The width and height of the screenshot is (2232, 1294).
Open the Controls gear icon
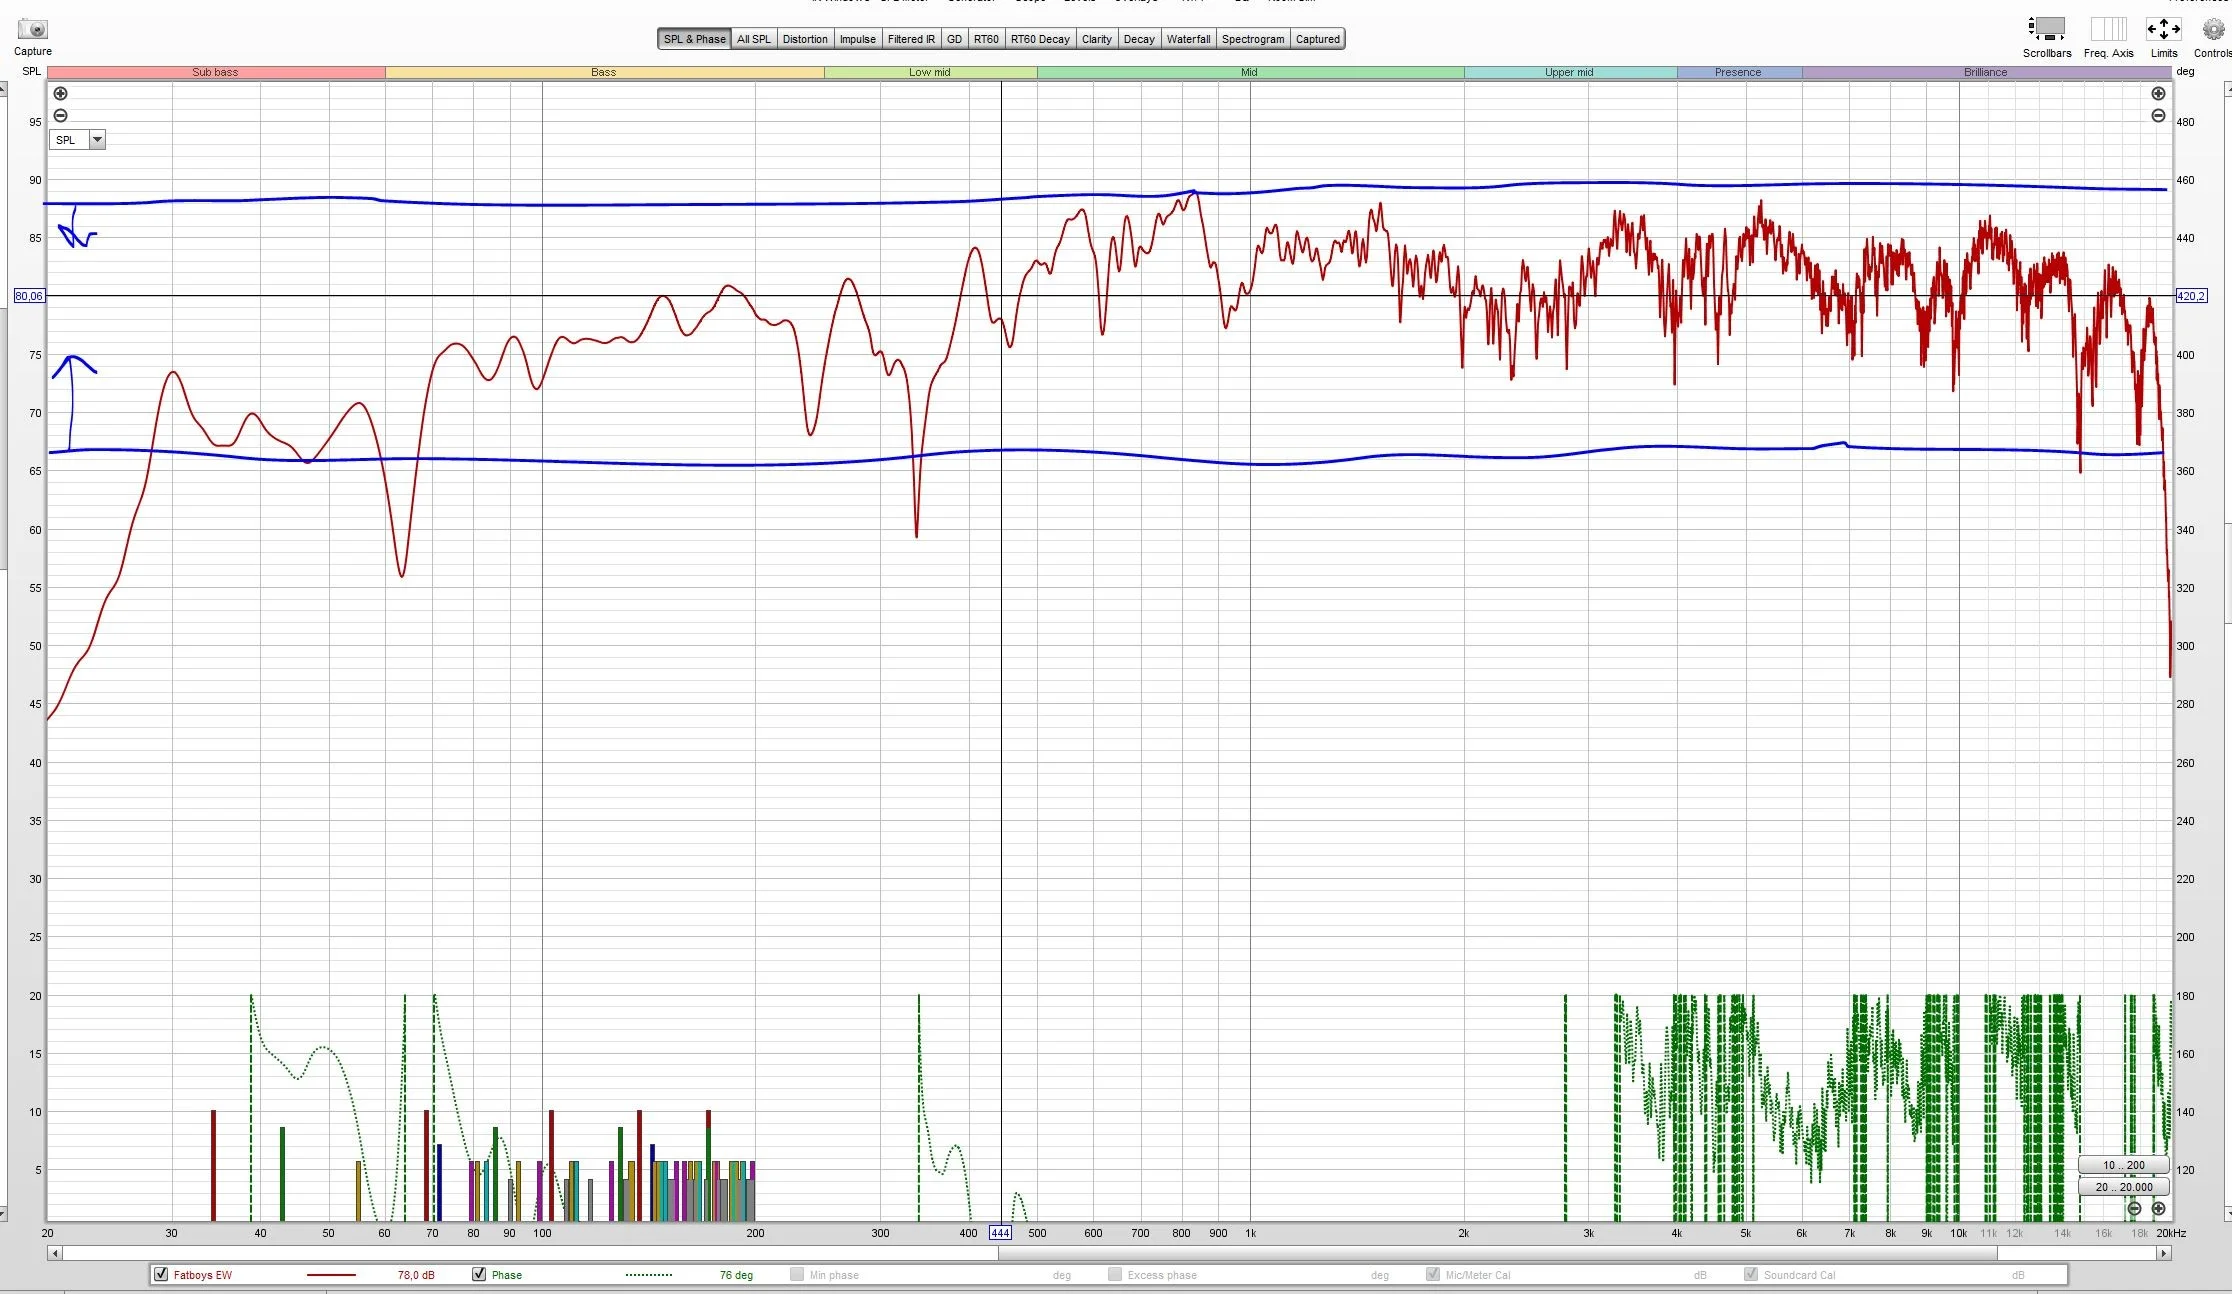click(2214, 29)
